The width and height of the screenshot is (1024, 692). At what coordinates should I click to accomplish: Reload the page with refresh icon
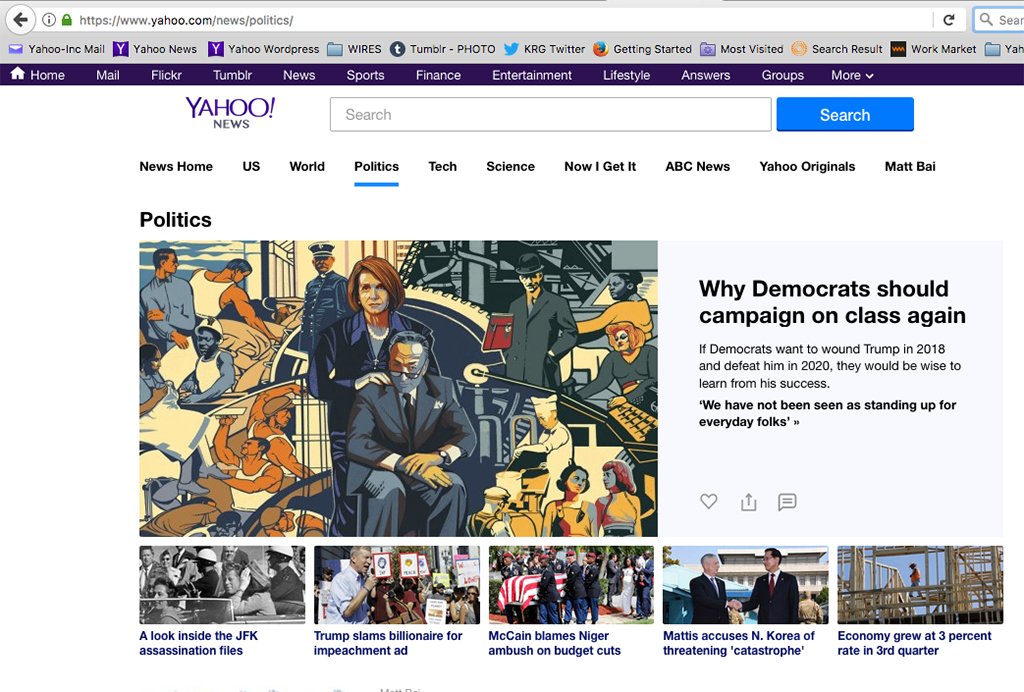(948, 20)
